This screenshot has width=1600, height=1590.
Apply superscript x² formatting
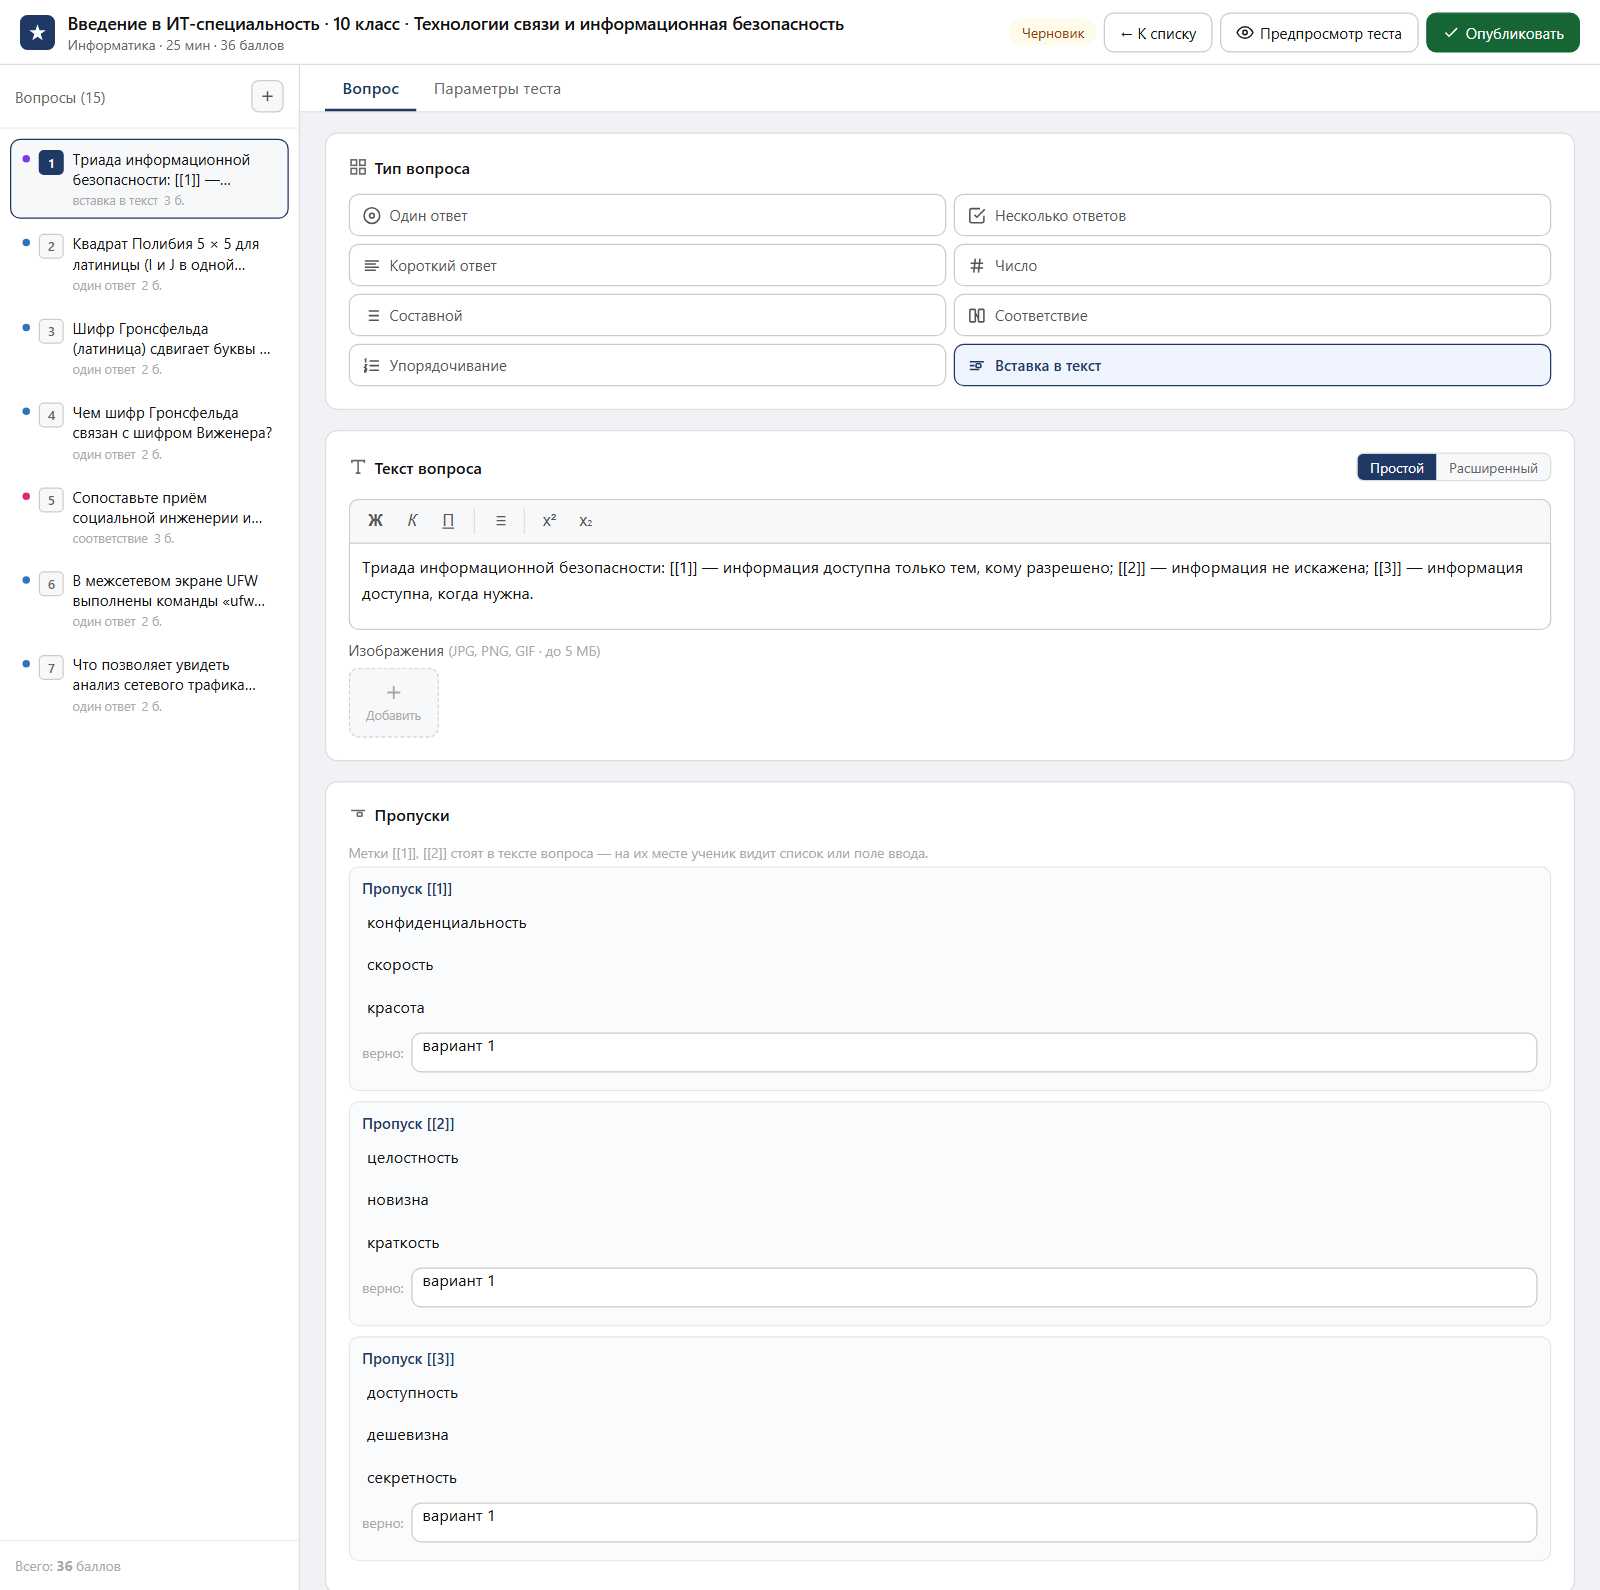pyautogui.click(x=549, y=521)
